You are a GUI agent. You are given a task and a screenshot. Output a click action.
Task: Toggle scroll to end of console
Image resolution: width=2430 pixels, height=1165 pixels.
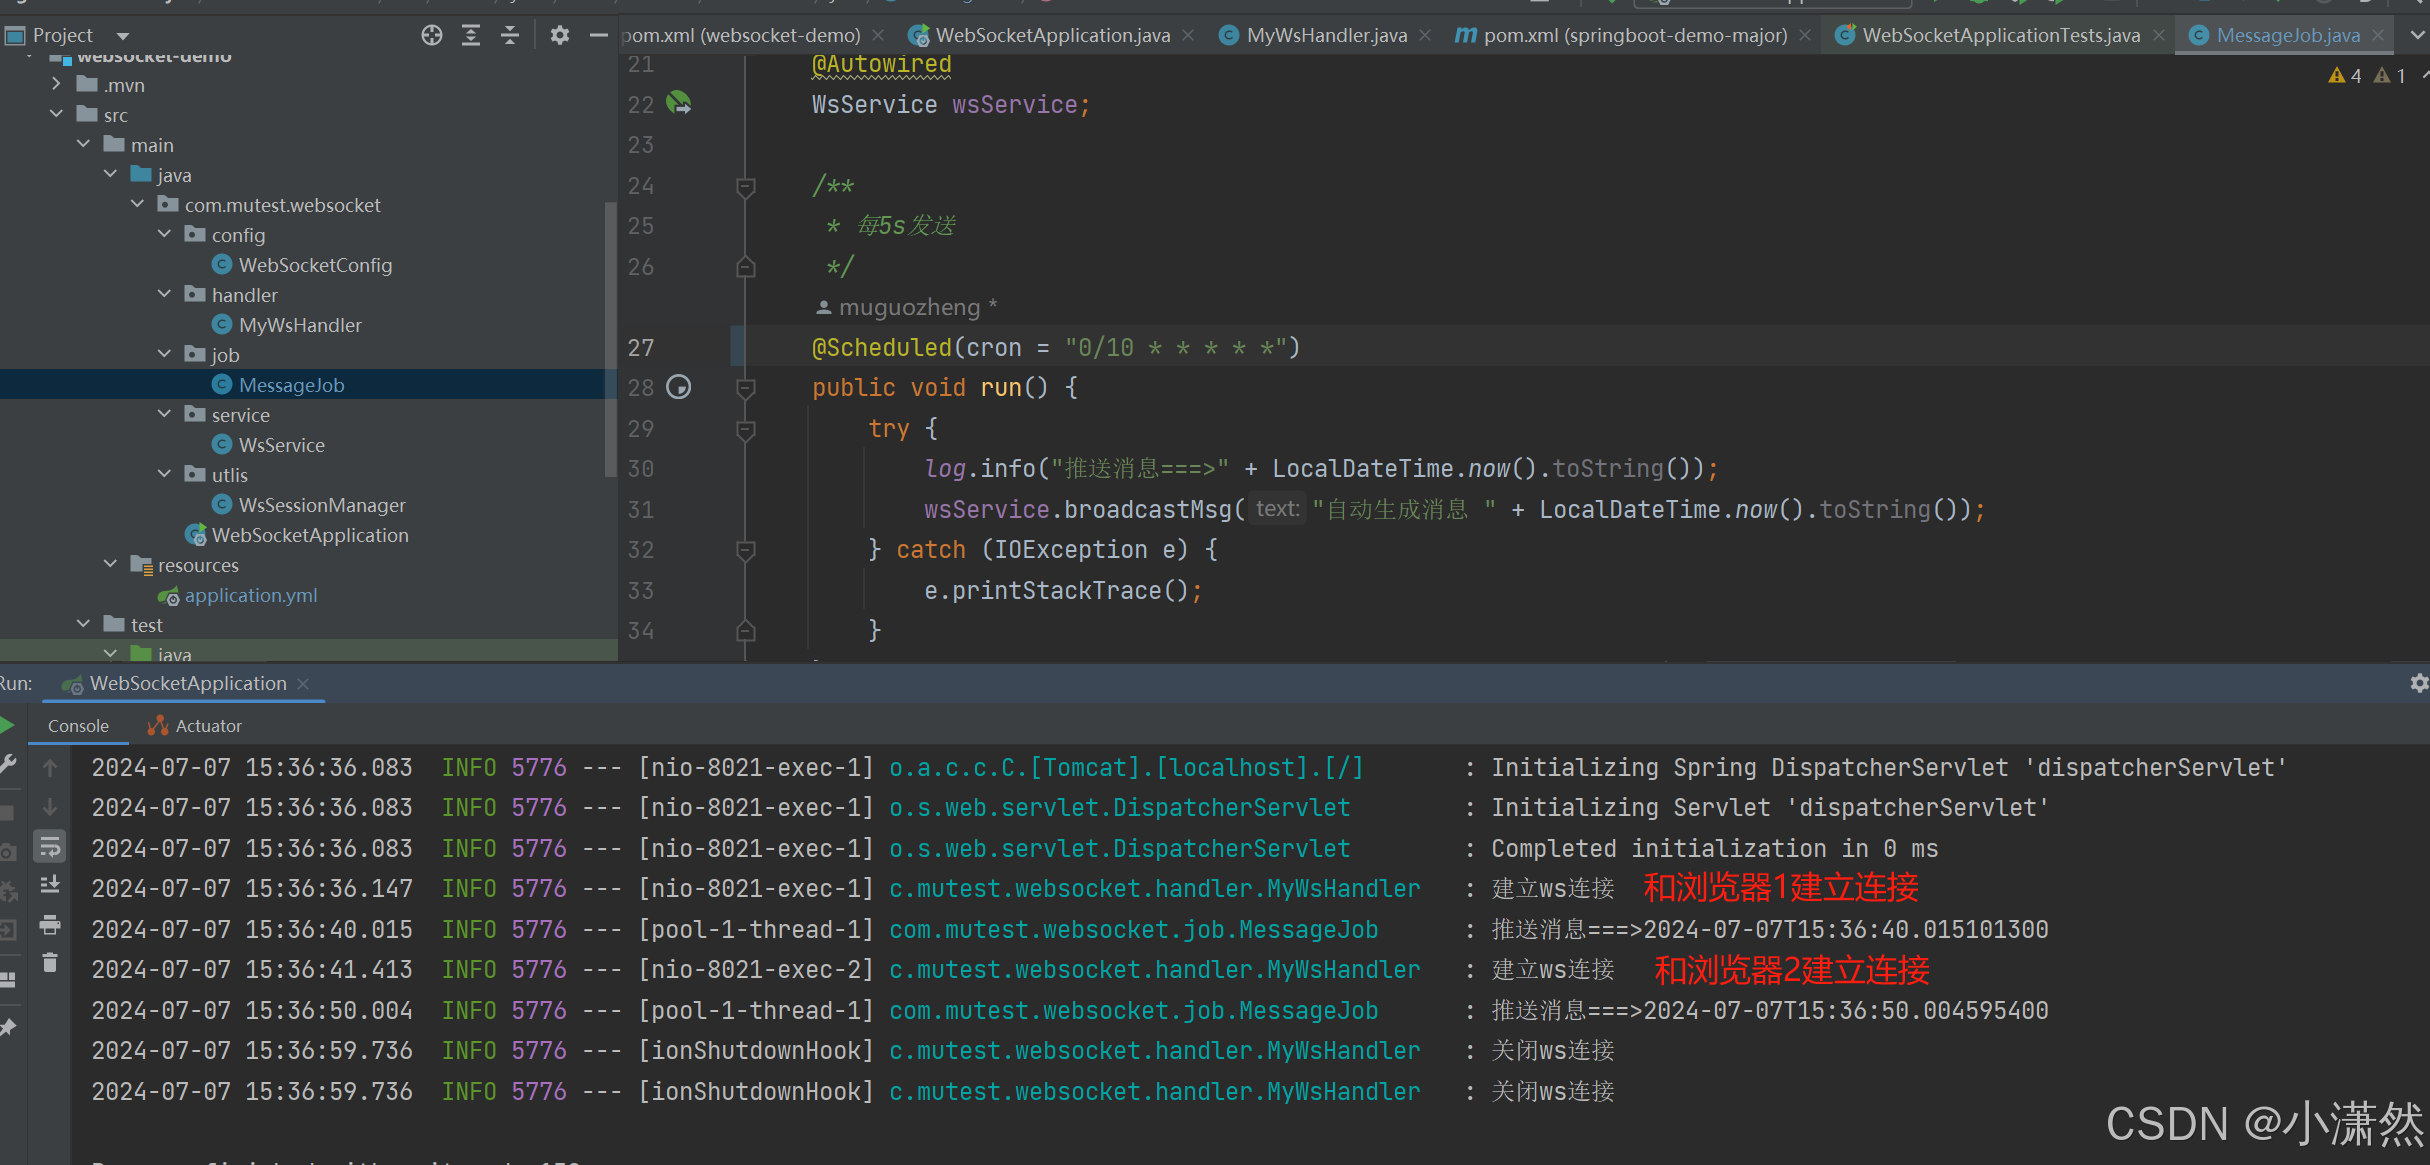pyautogui.click(x=50, y=885)
